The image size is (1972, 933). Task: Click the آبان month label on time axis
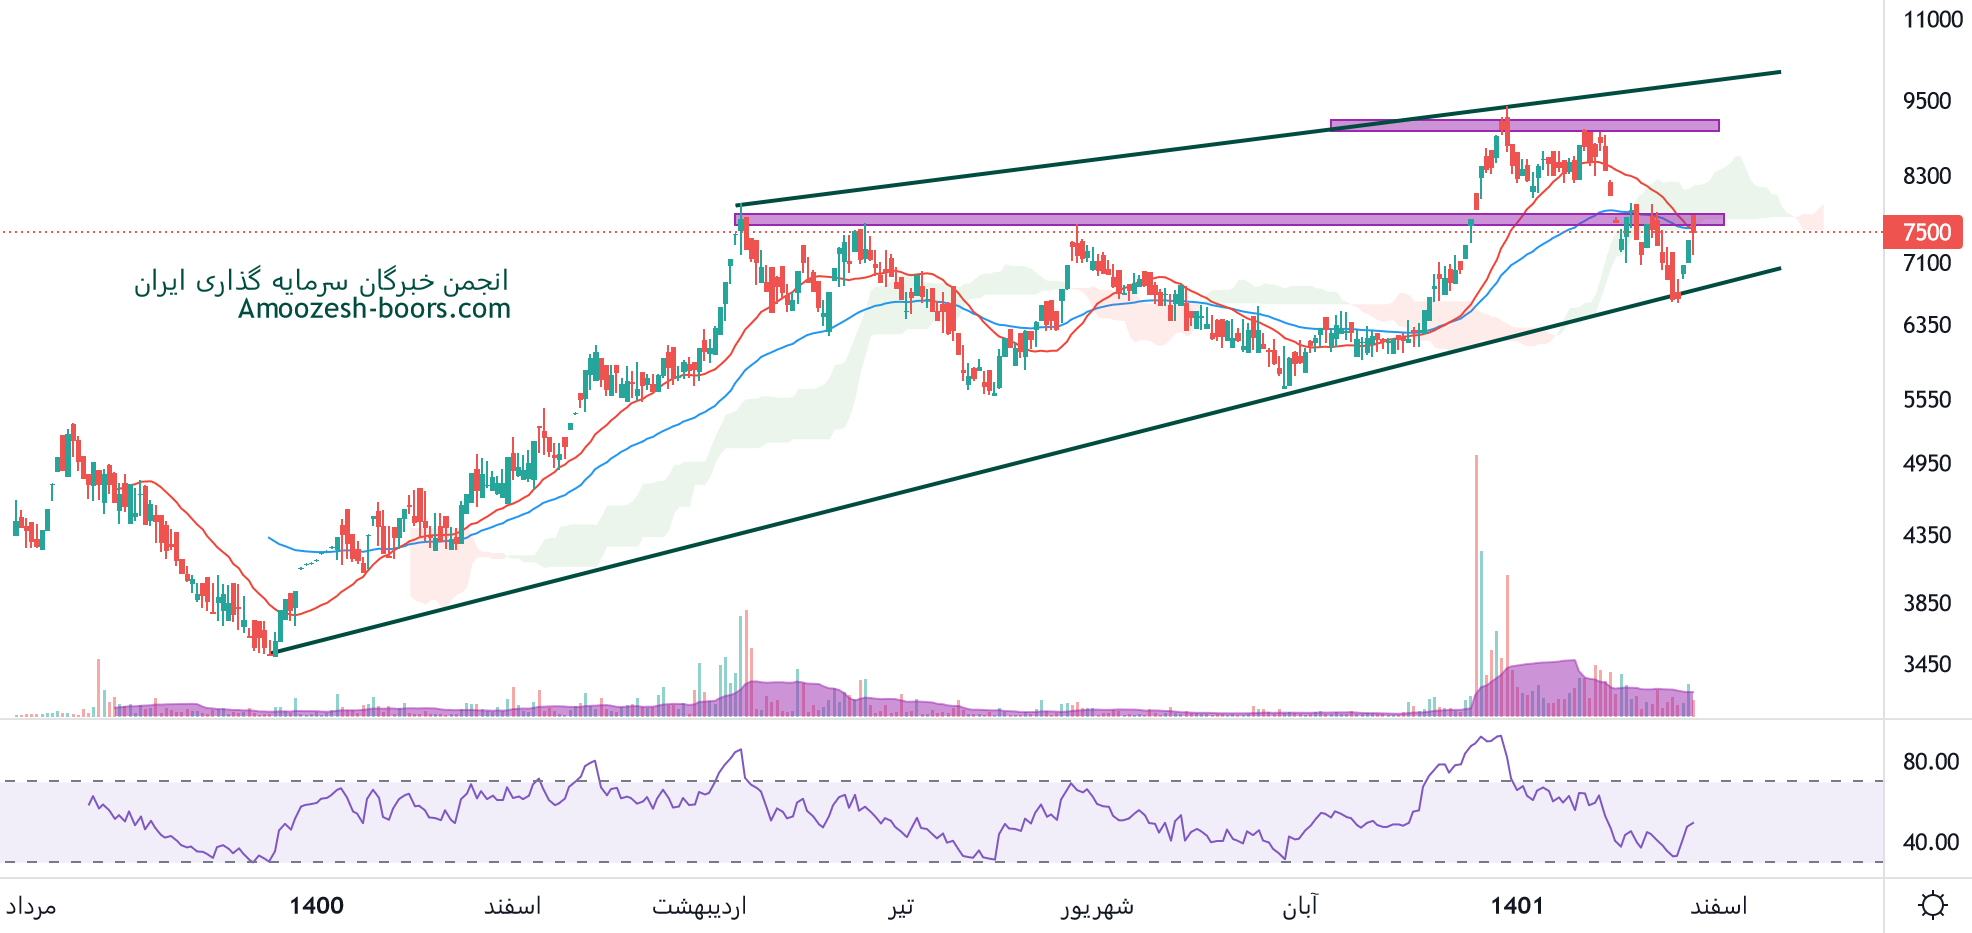pyautogui.click(x=1300, y=906)
